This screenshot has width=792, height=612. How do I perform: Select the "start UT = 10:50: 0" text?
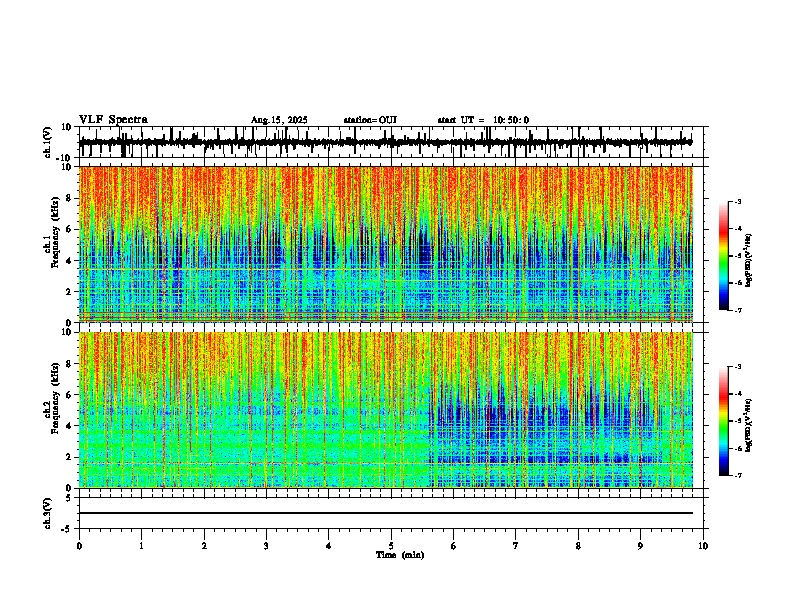coord(483,120)
